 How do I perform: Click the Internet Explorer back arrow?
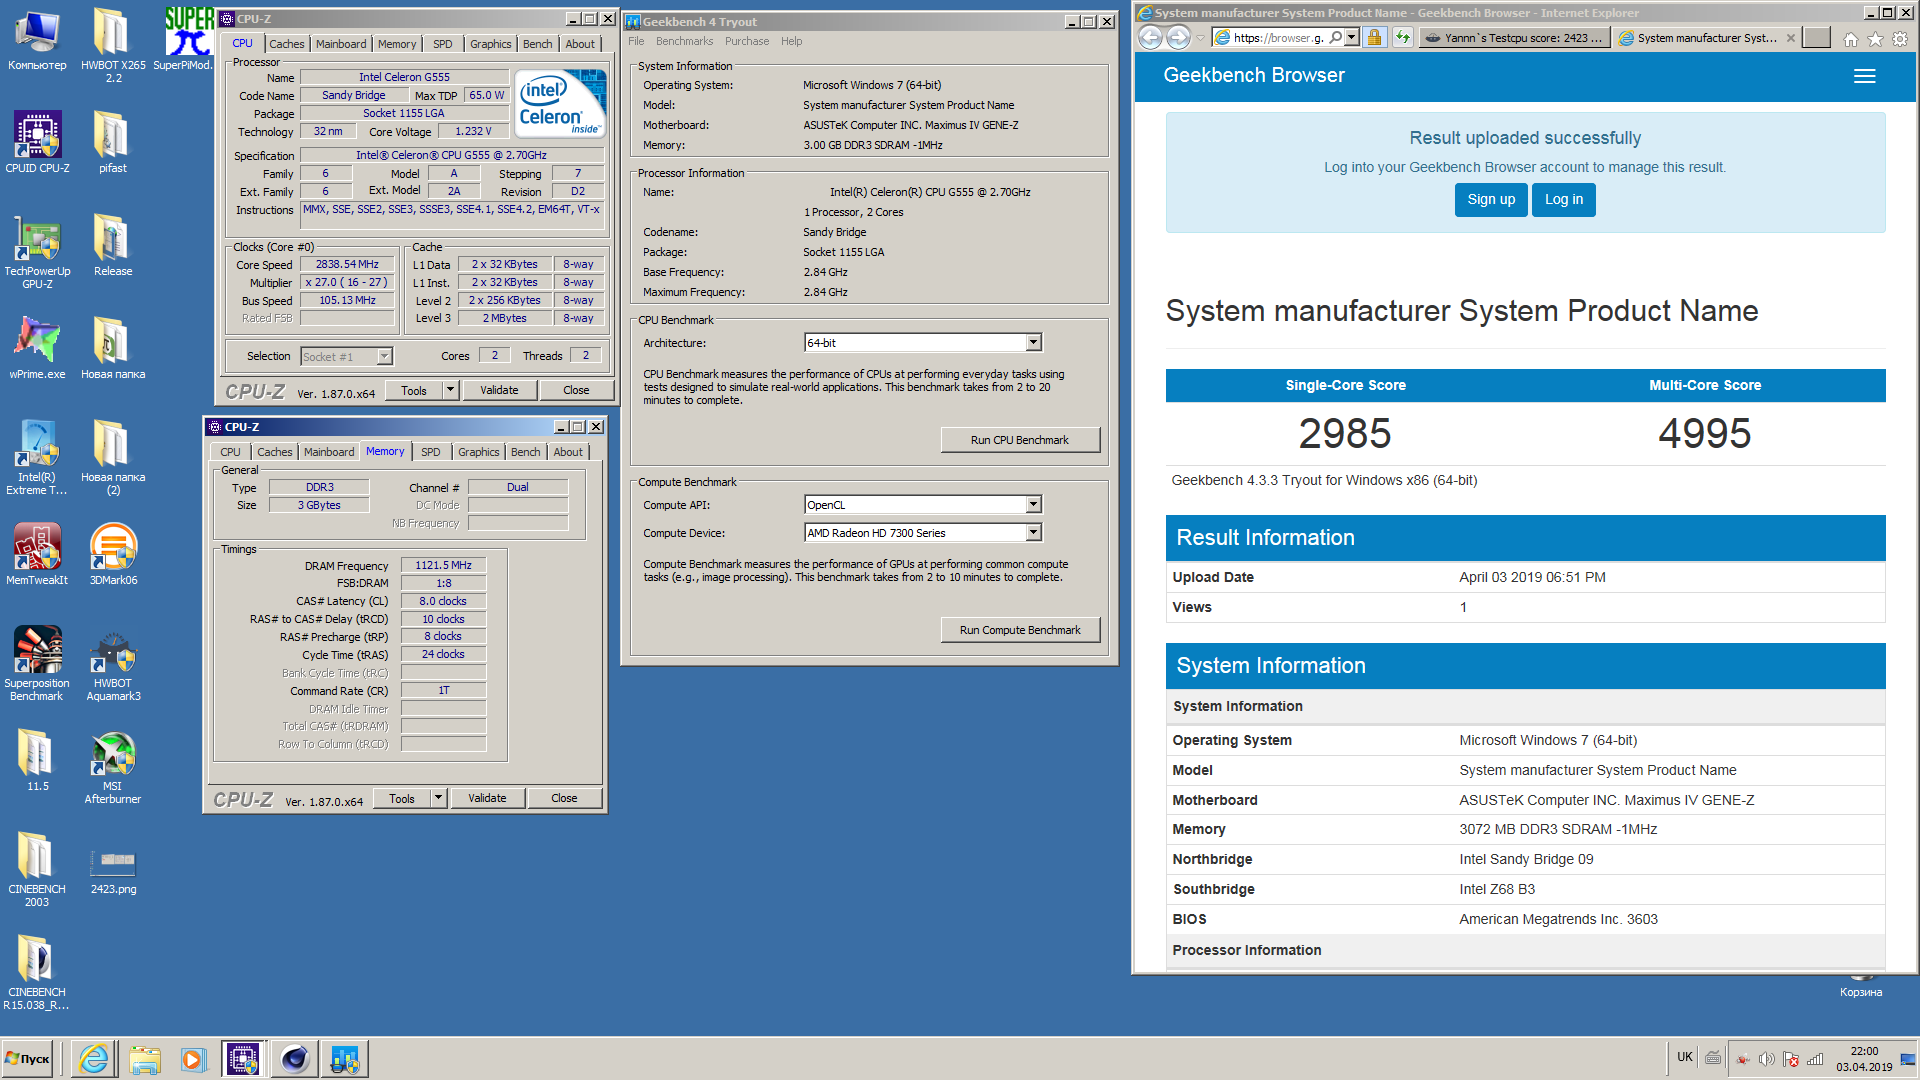click(1150, 38)
